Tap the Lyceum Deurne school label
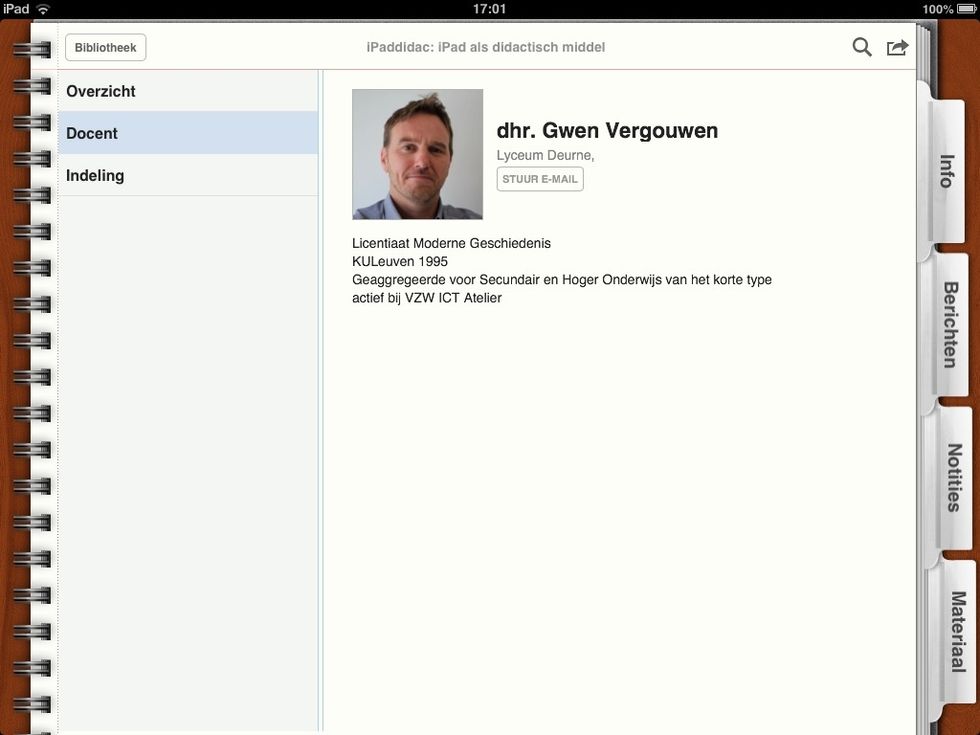The width and height of the screenshot is (980, 735). [x=545, y=156]
